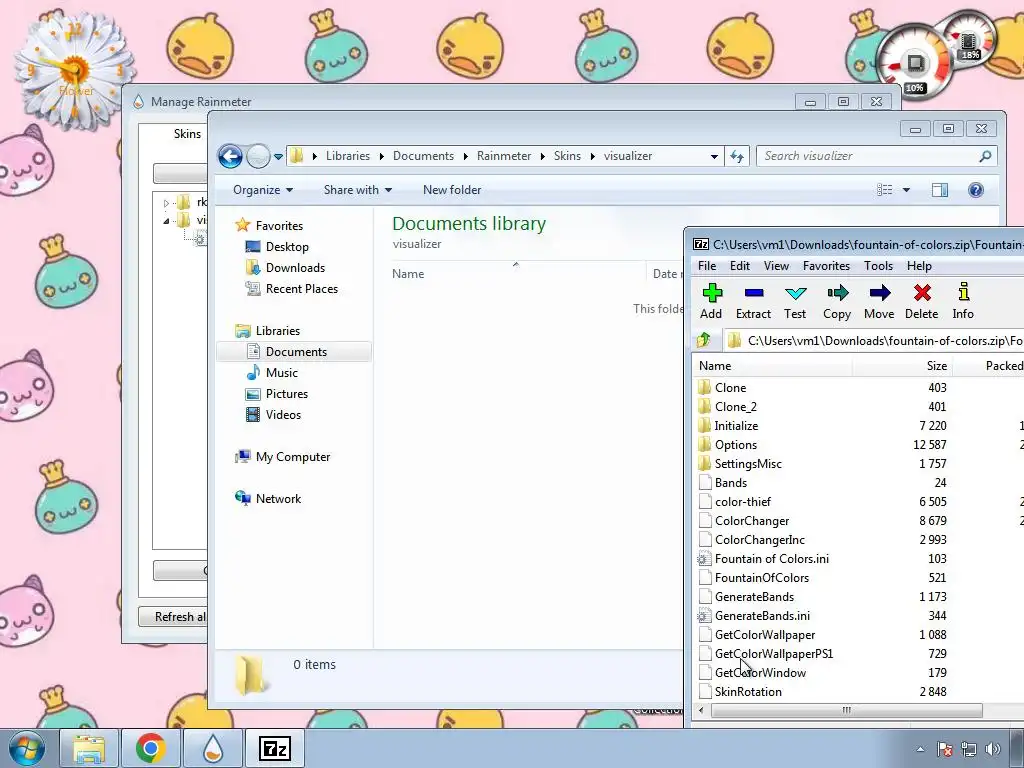Open Downloads in Explorer sidebar
Screen dimensions: 1024x768
295,268
